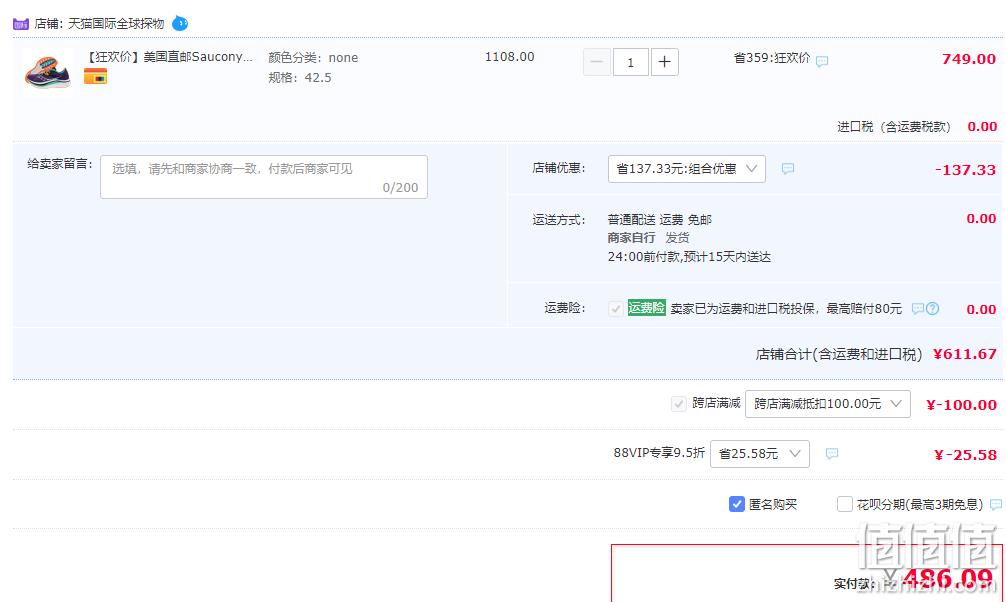The image size is (1006, 602).
Task: Click the info bubble after 花呗分期
Action: [x=996, y=504]
